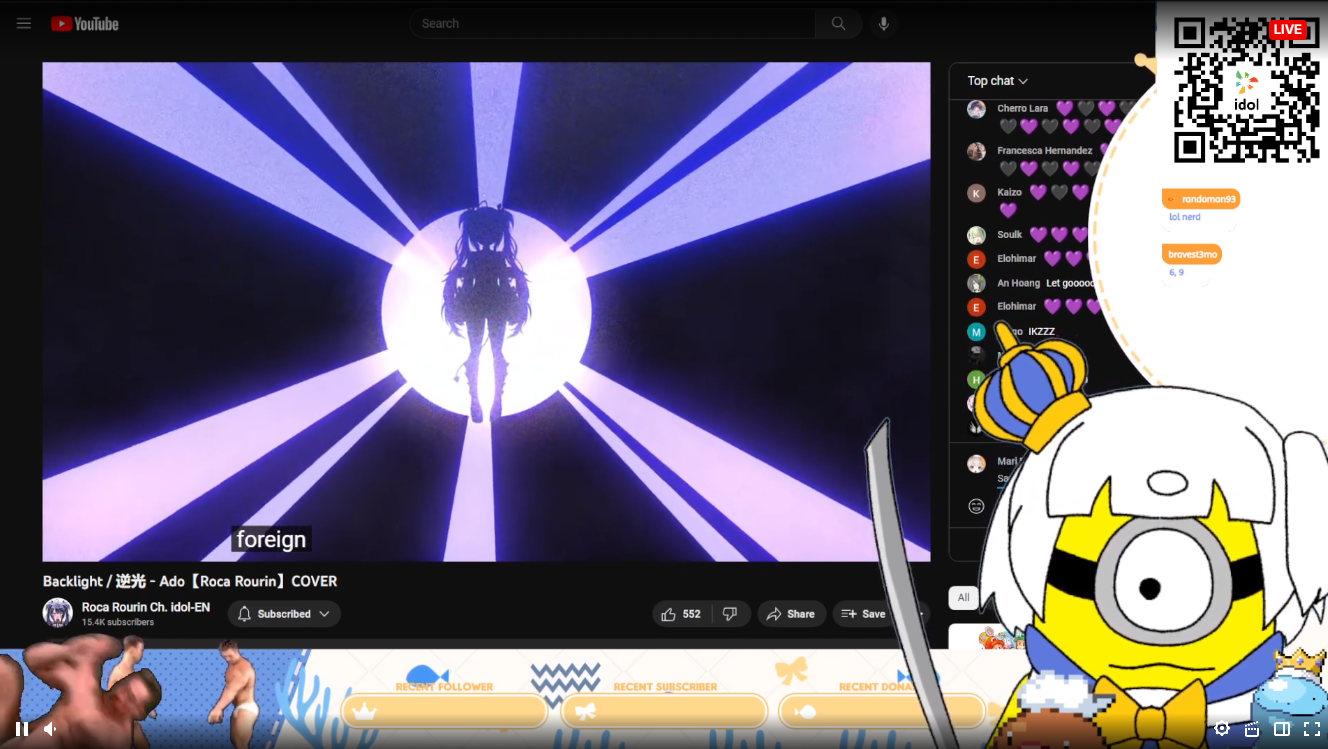Screen dimensions: 1328x749
Task: Click the teal M chat avatar
Action: click(977, 331)
